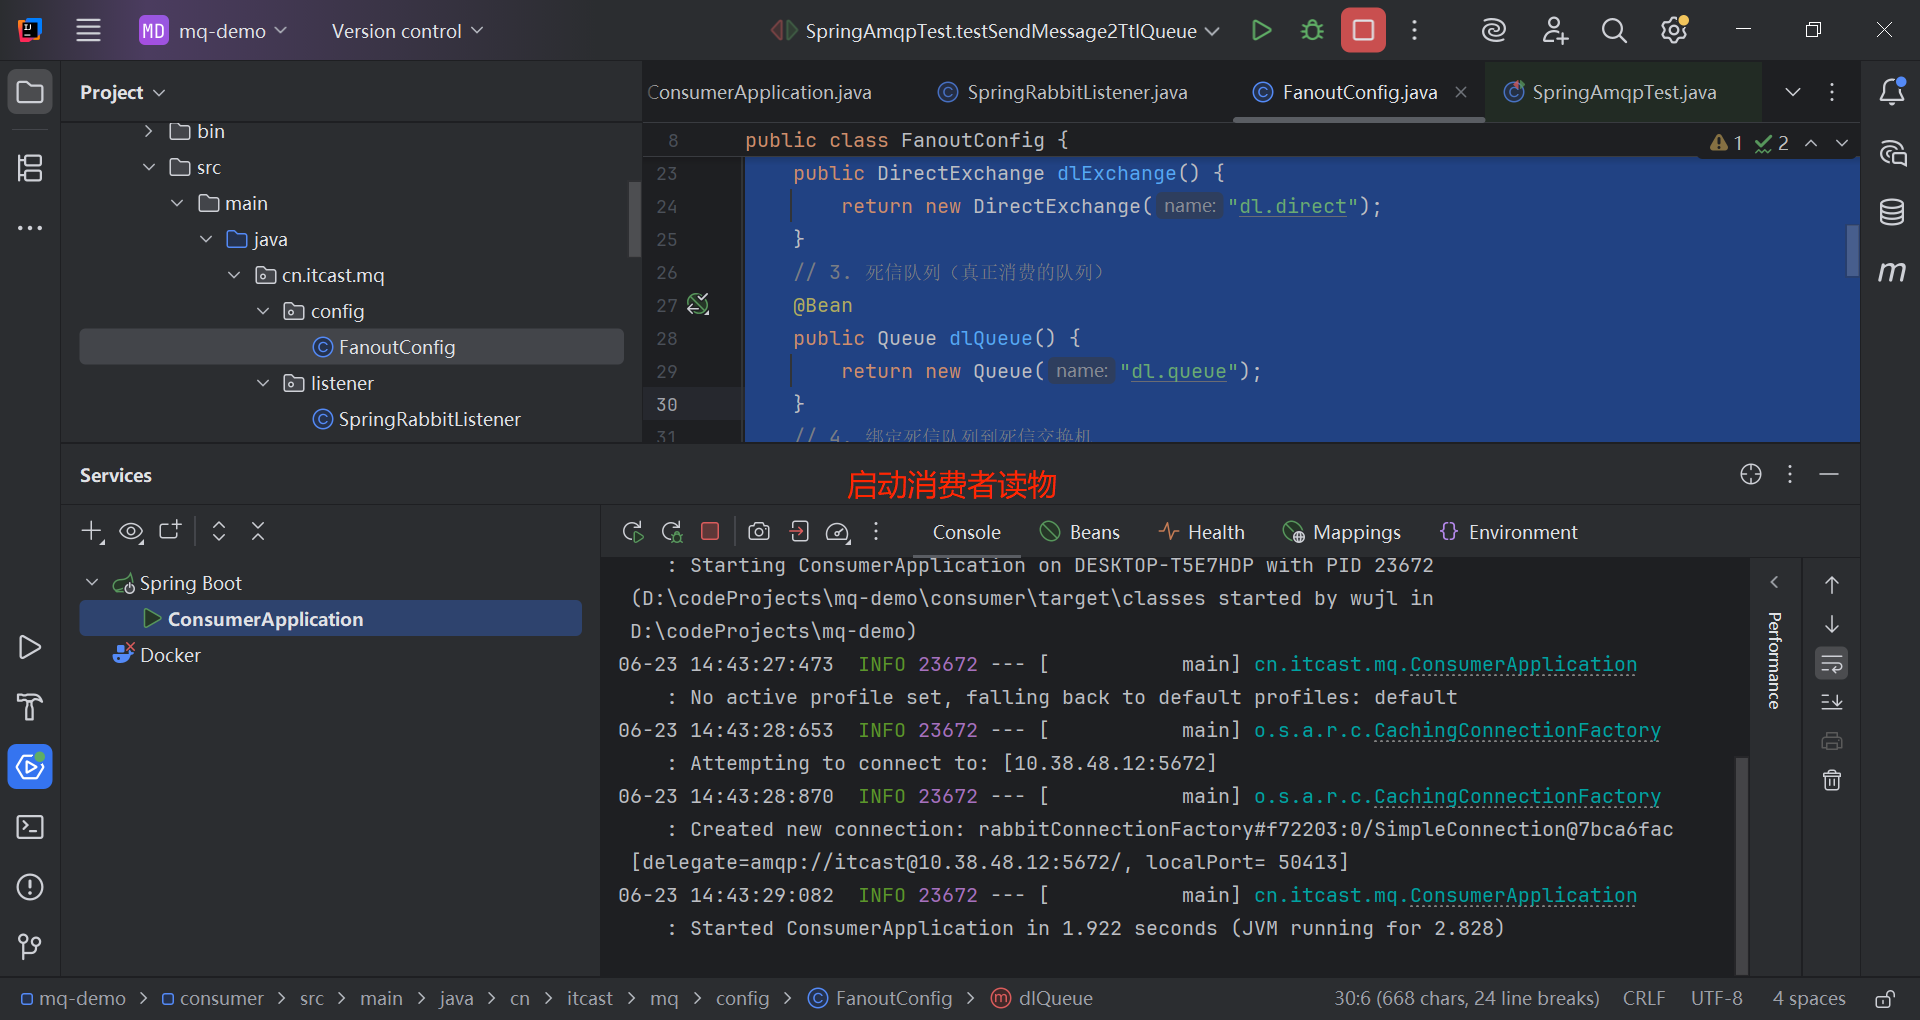1920x1020 pixels.
Task: Jump down the console with the down arrow
Action: click(x=1832, y=624)
